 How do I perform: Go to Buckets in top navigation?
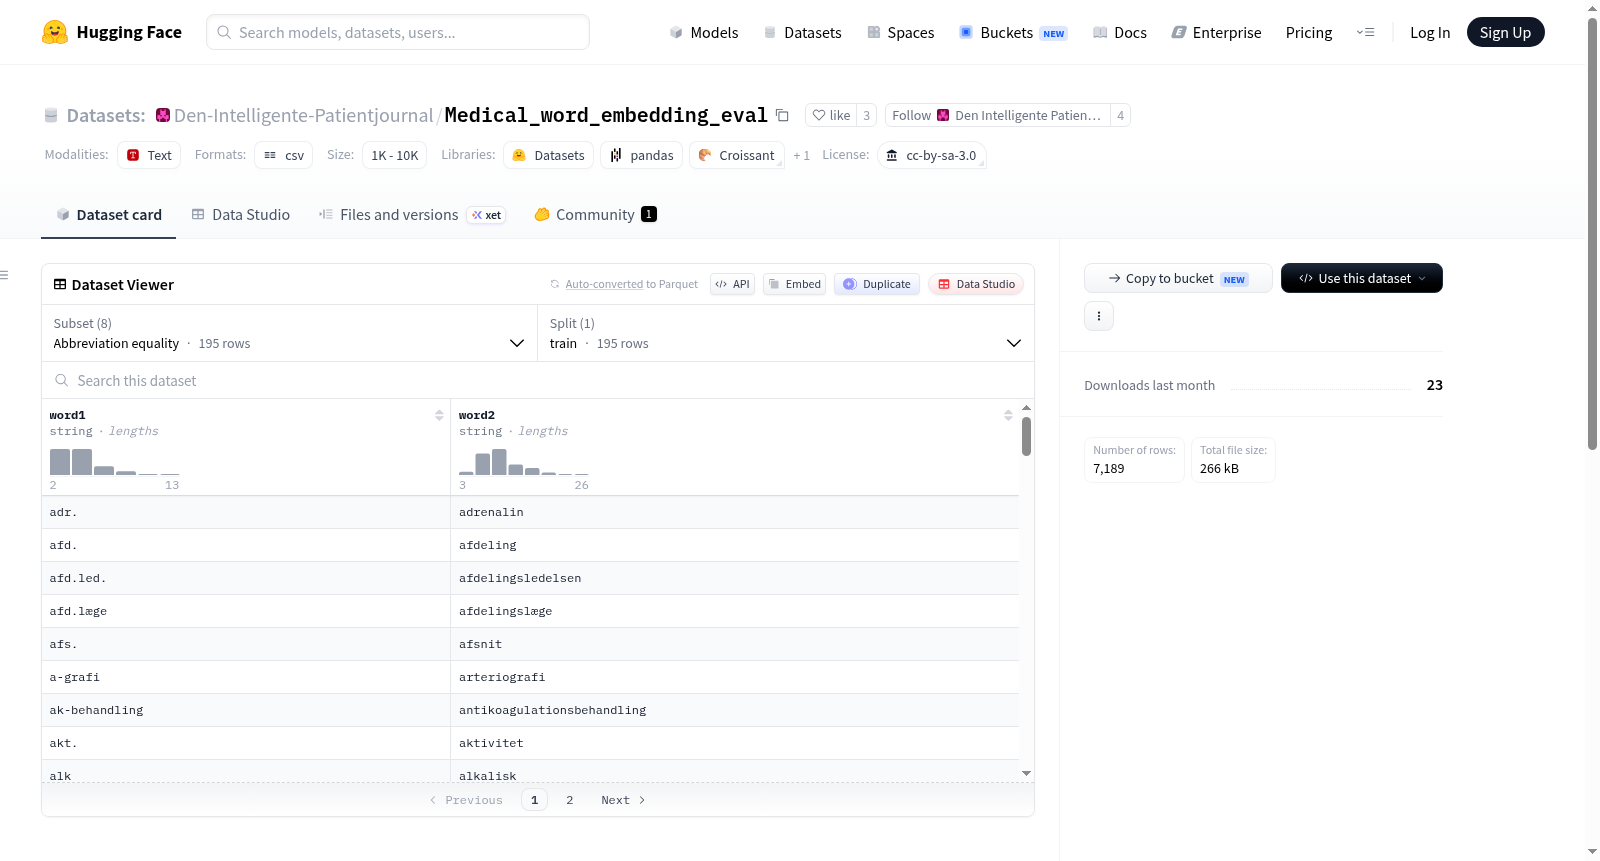pyautogui.click(x=1013, y=32)
